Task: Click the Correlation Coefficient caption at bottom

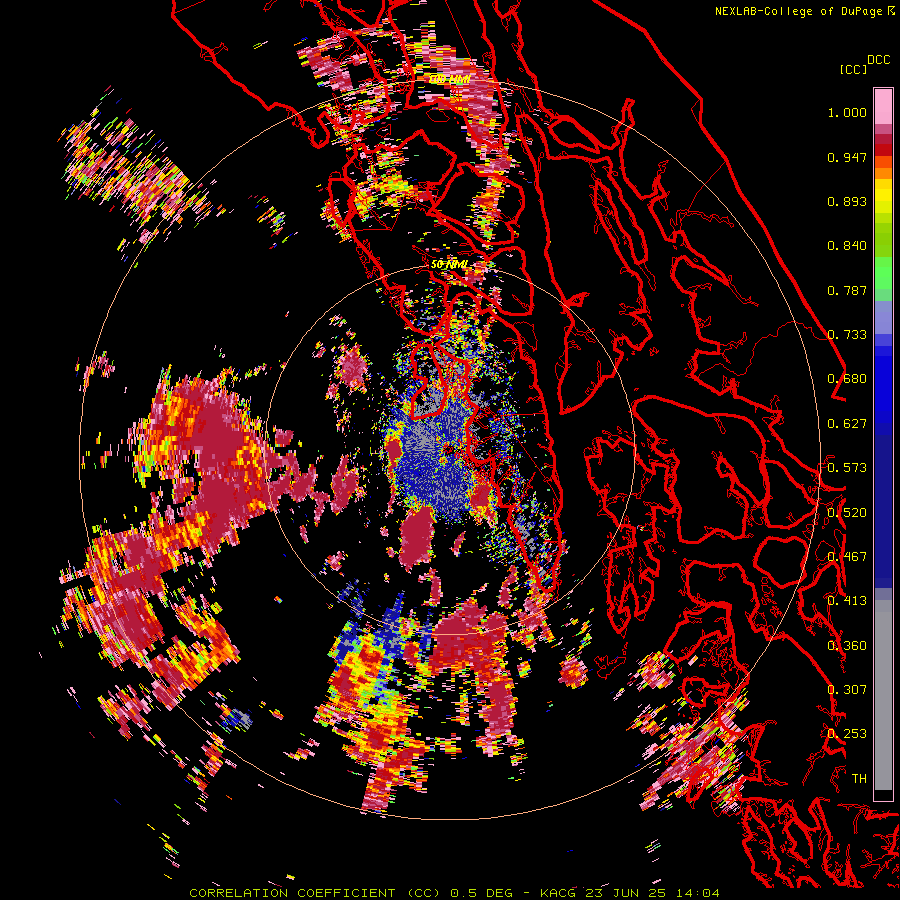Action: 454,893
